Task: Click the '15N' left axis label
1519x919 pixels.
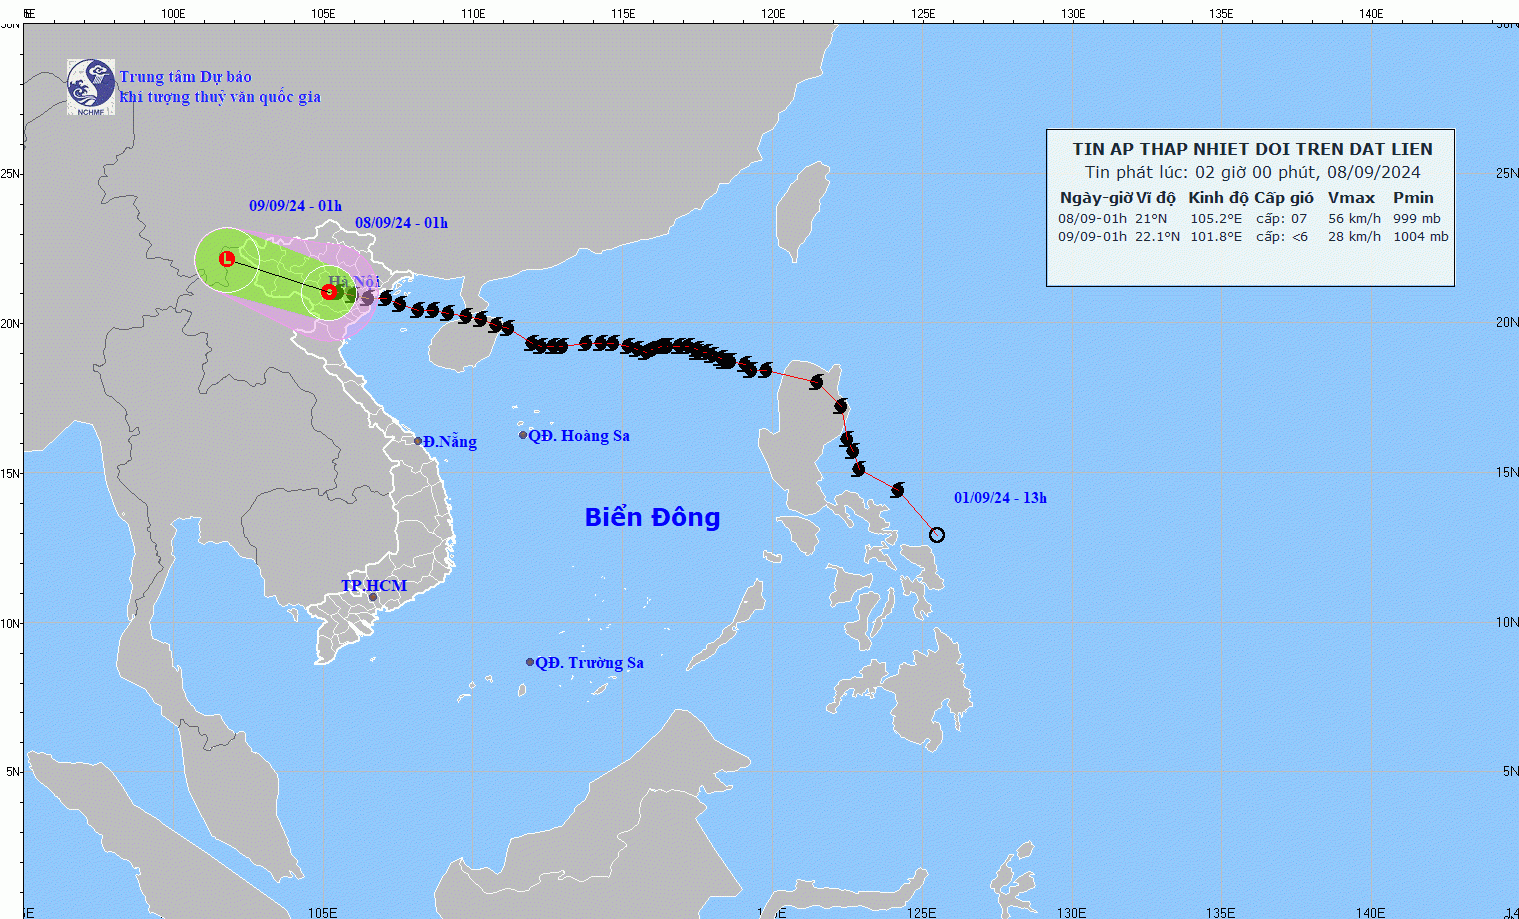Action: (11, 473)
